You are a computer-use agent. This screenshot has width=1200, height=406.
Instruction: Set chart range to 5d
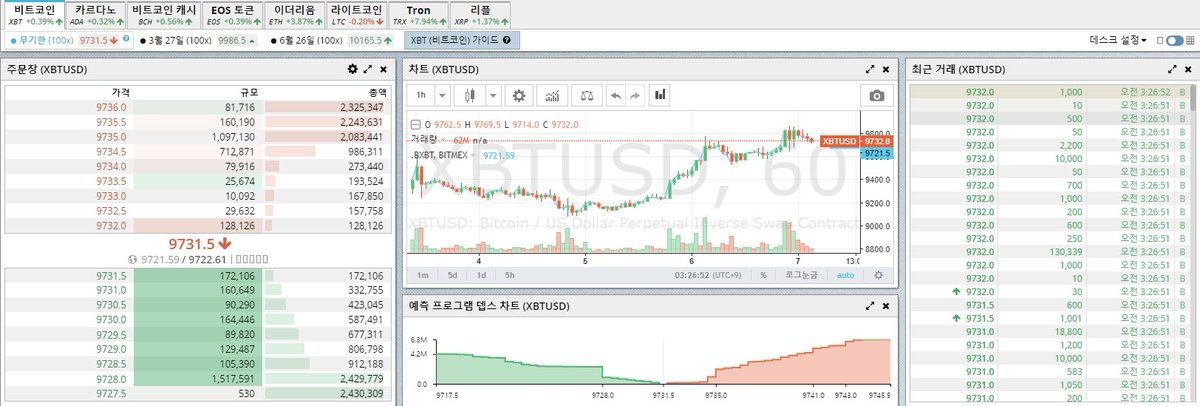point(452,274)
